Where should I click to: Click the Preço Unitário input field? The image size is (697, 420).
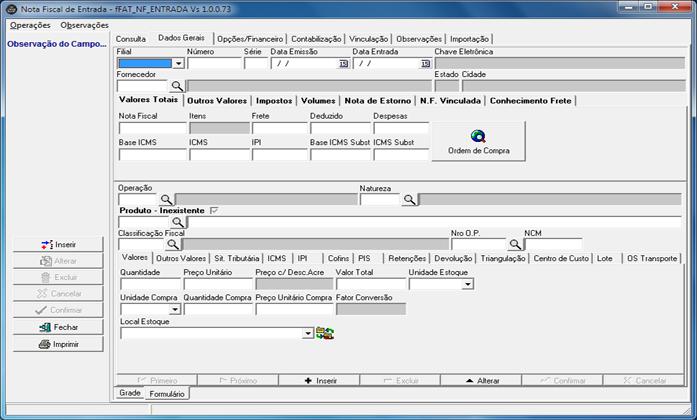(218, 284)
